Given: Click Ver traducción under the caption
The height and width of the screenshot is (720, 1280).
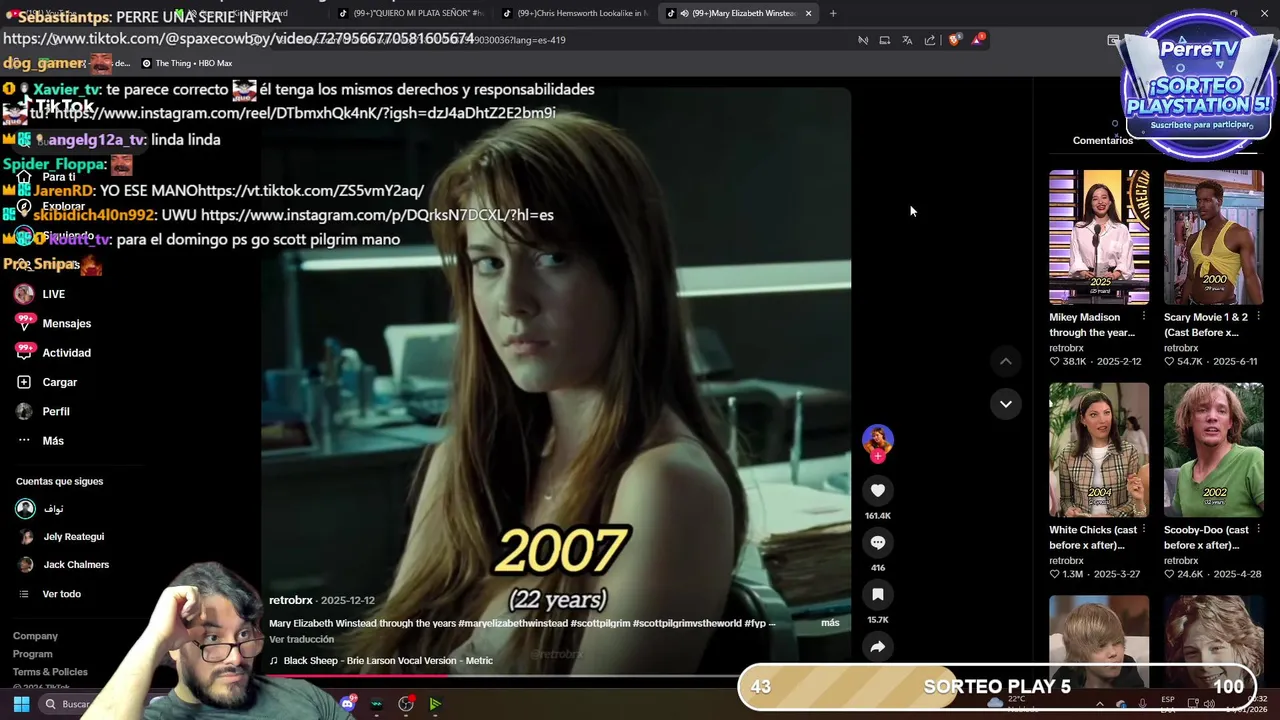Looking at the screenshot, I should pos(301,640).
